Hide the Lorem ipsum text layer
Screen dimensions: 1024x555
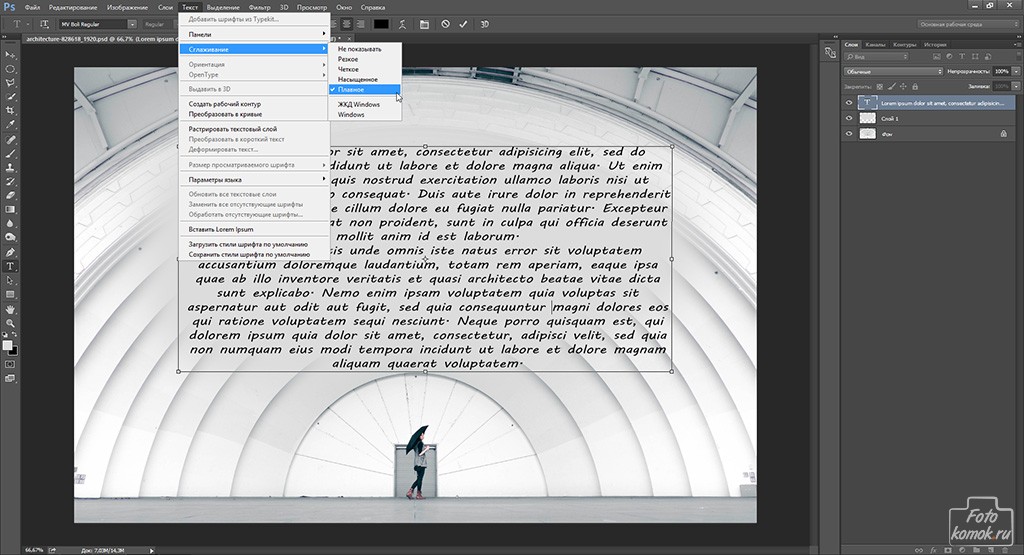[x=849, y=103]
